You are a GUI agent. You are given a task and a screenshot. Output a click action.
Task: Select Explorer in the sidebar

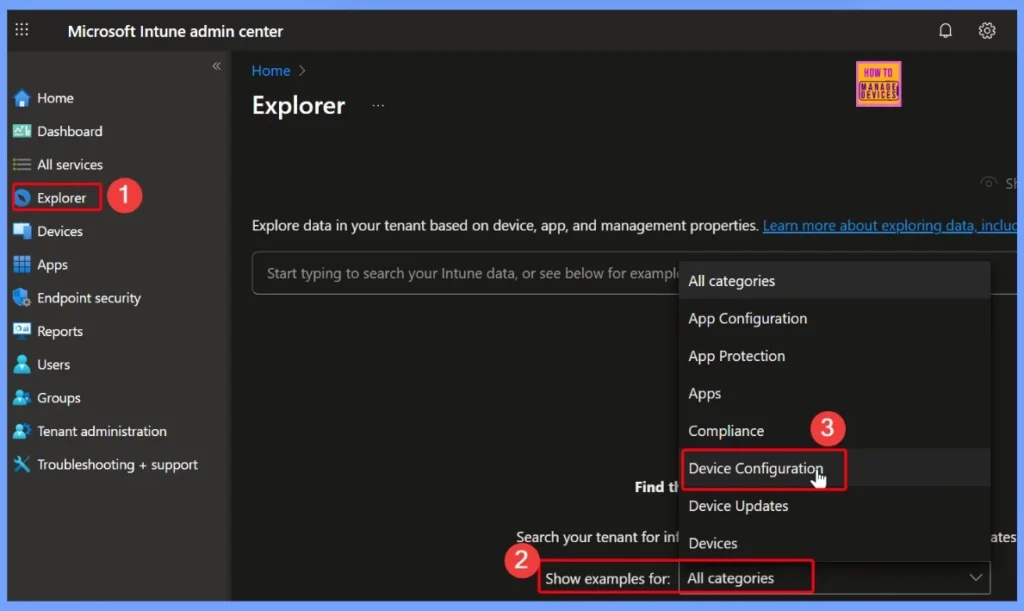(61, 198)
